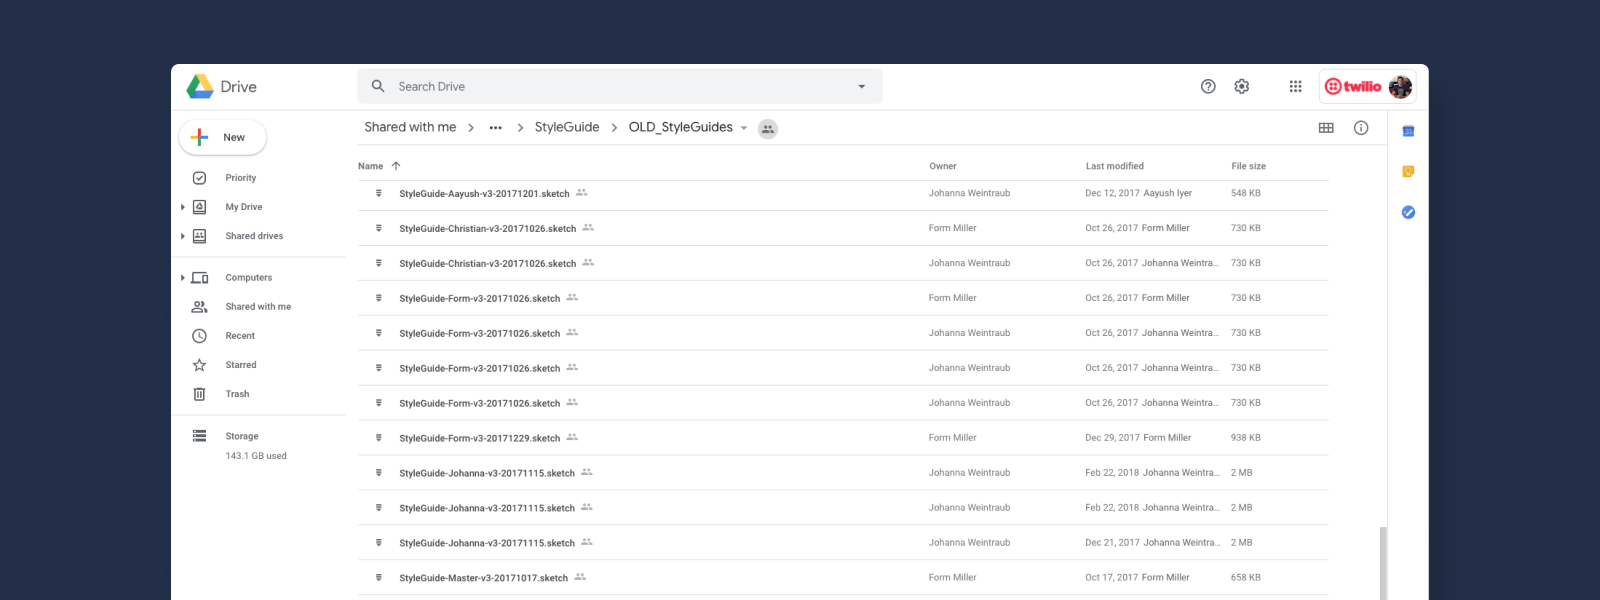Click the 548 KB file size cell

coord(1246,193)
